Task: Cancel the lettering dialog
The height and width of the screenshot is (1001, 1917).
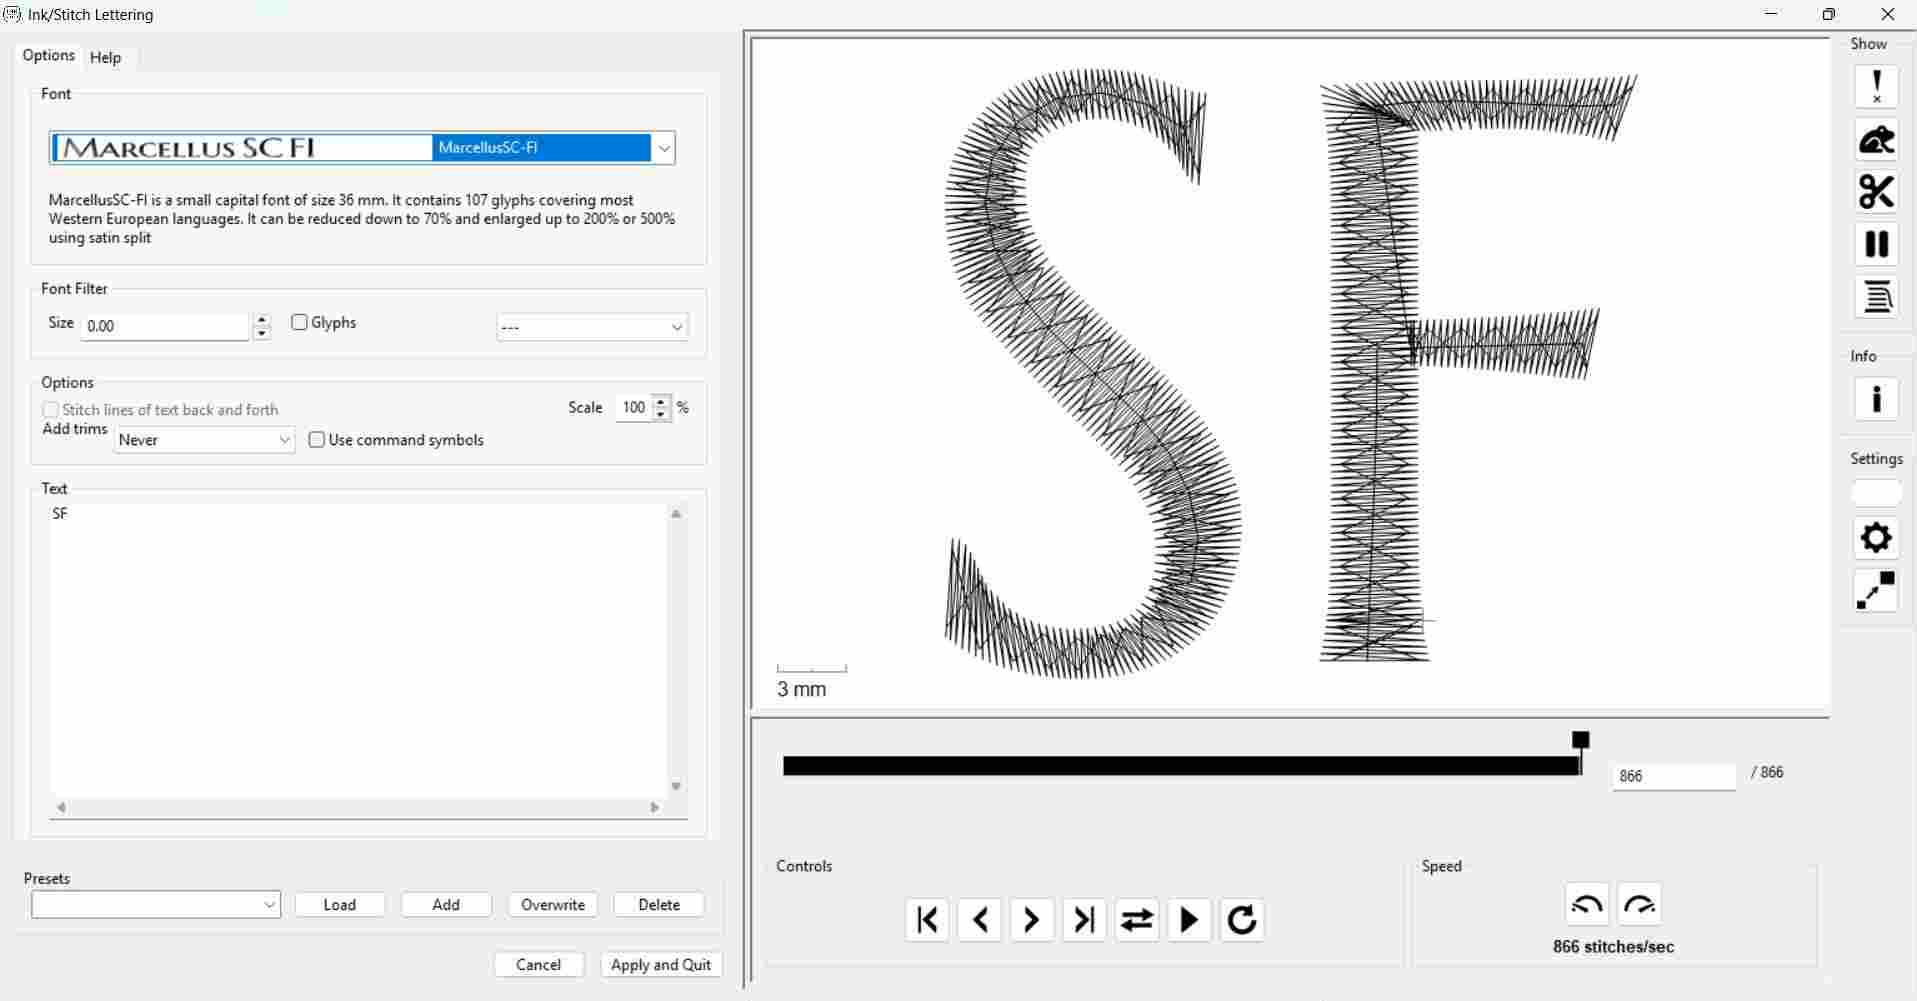Action: click(539, 964)
